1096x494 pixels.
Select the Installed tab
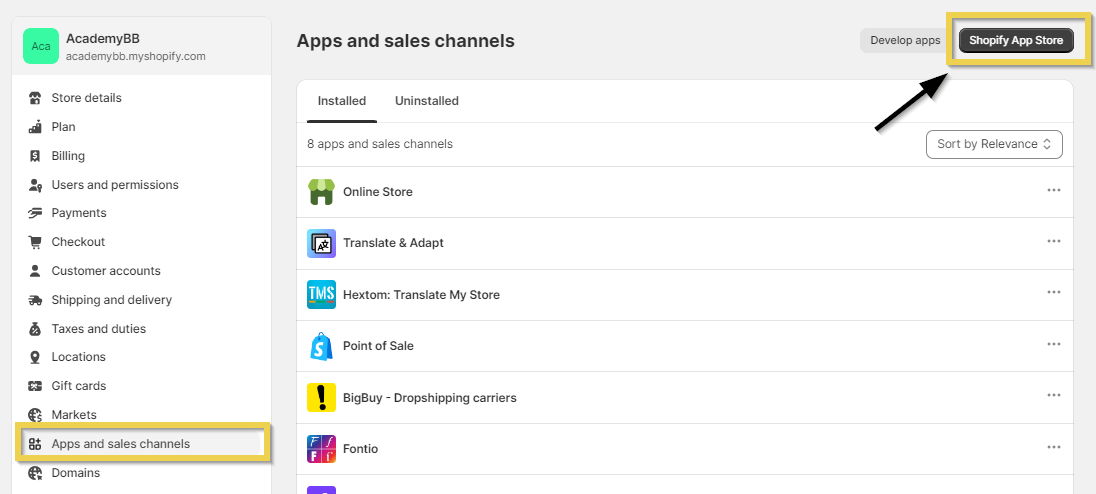click(342, 101)
